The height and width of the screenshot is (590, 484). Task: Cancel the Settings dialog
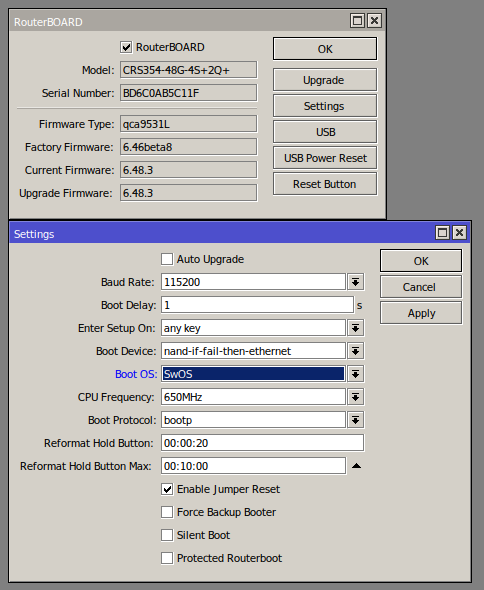(421, 287)
